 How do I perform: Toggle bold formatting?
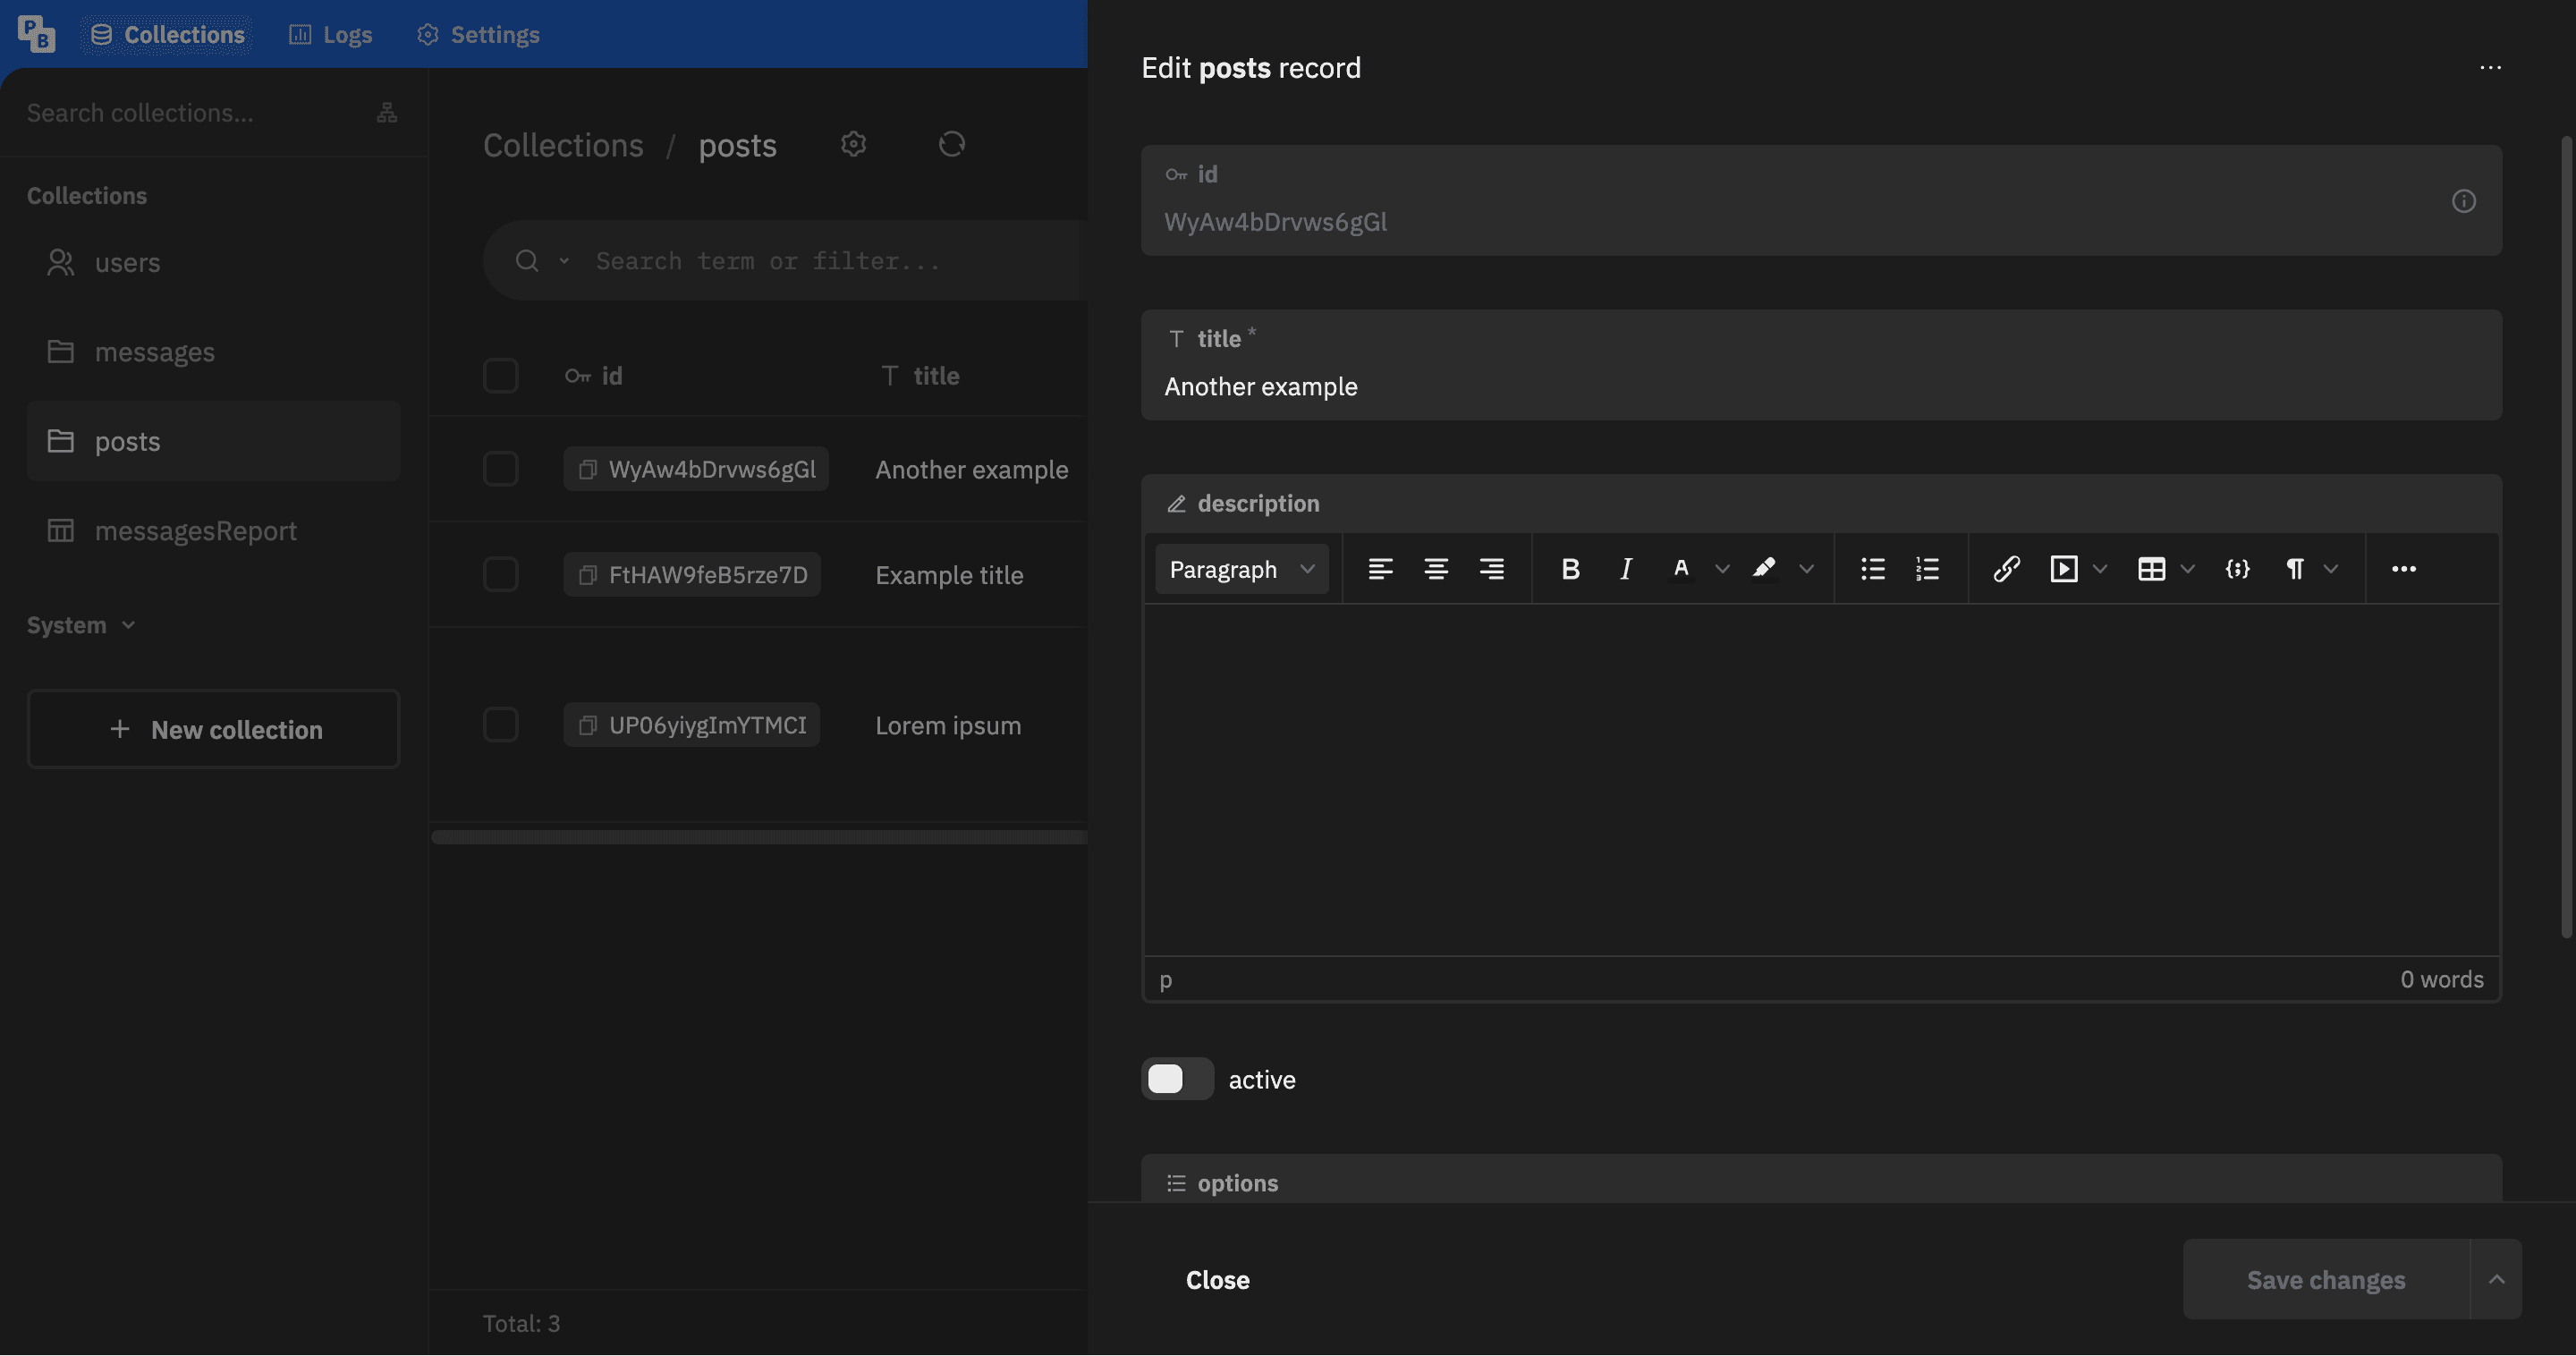(x=1570, y=569)
